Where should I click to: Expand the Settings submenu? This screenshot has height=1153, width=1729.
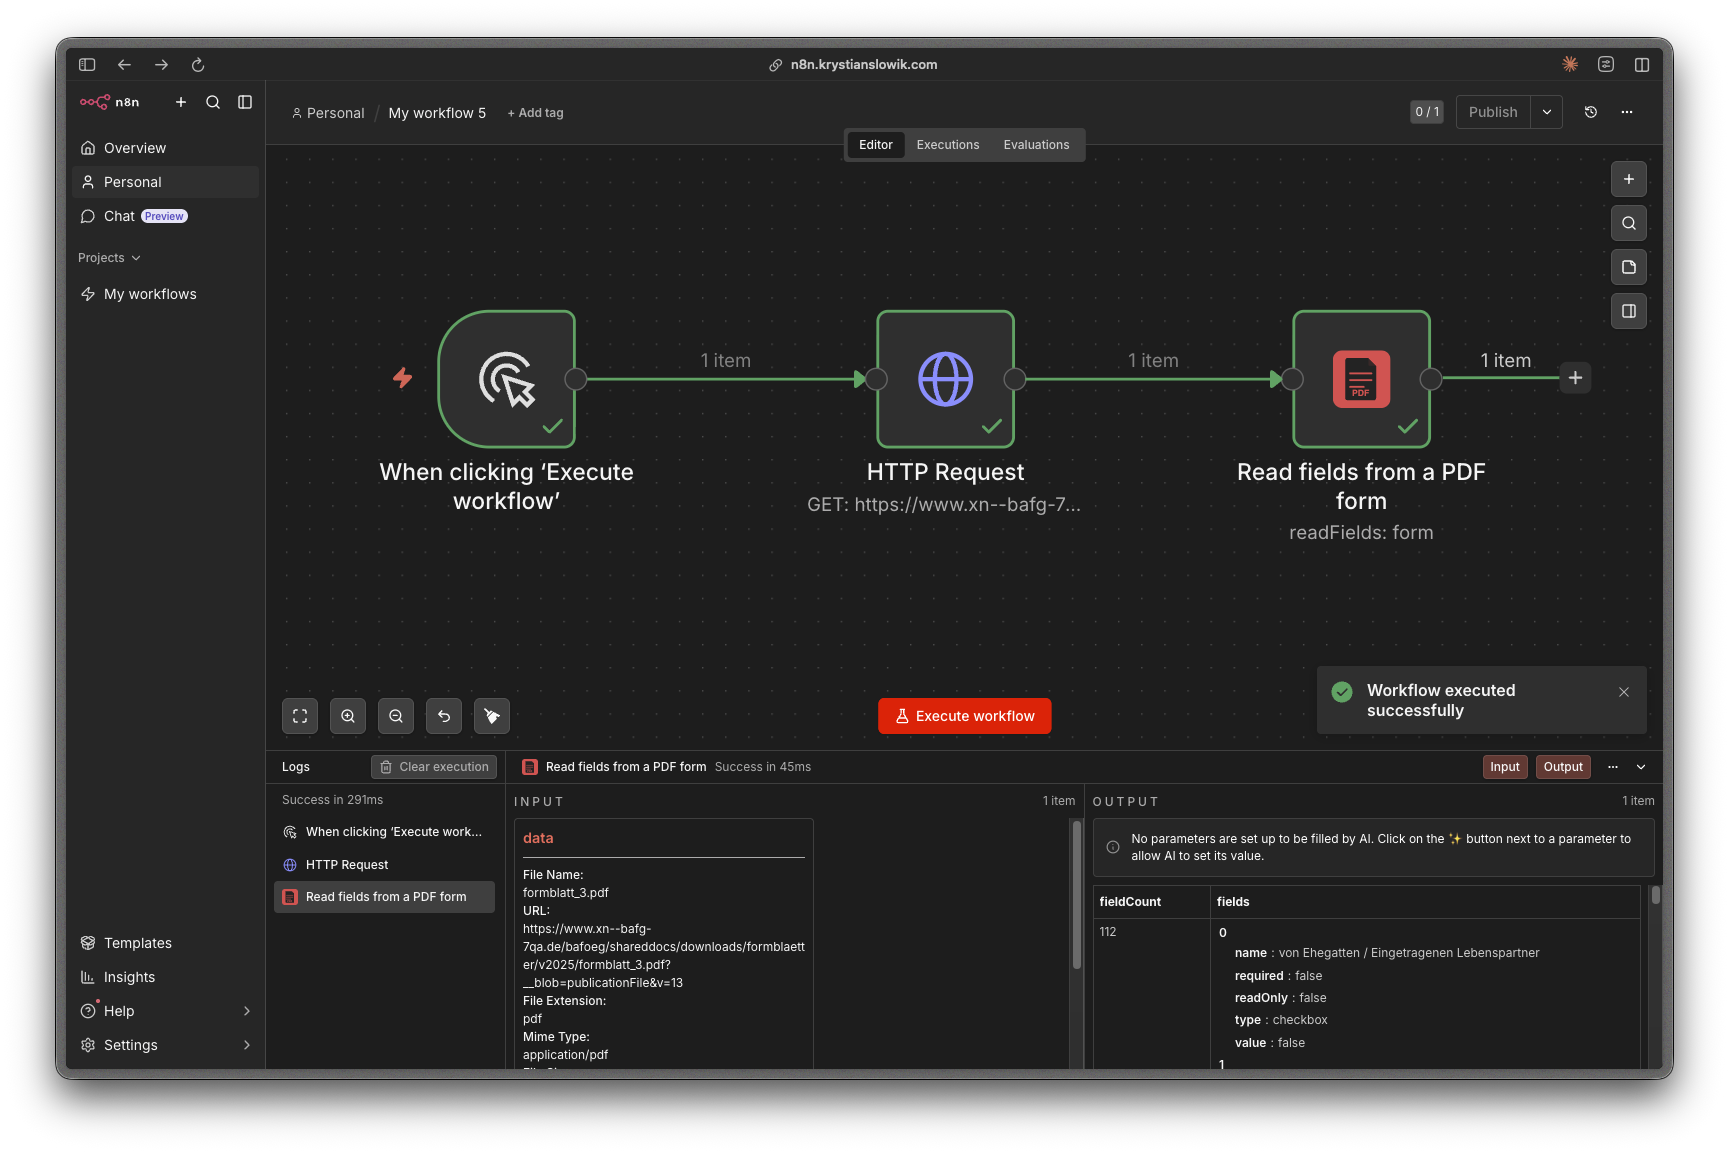(246, 1045)
